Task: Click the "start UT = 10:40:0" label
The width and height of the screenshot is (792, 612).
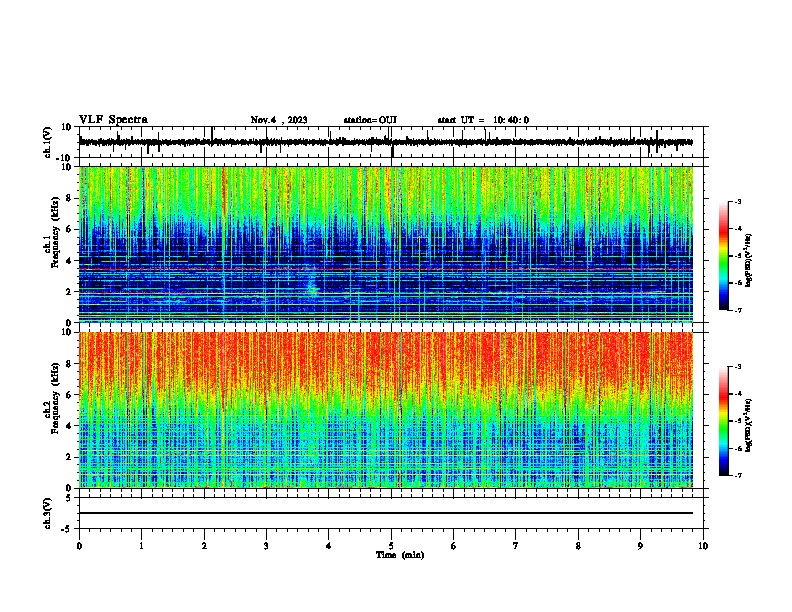Action: click(483, 120)
